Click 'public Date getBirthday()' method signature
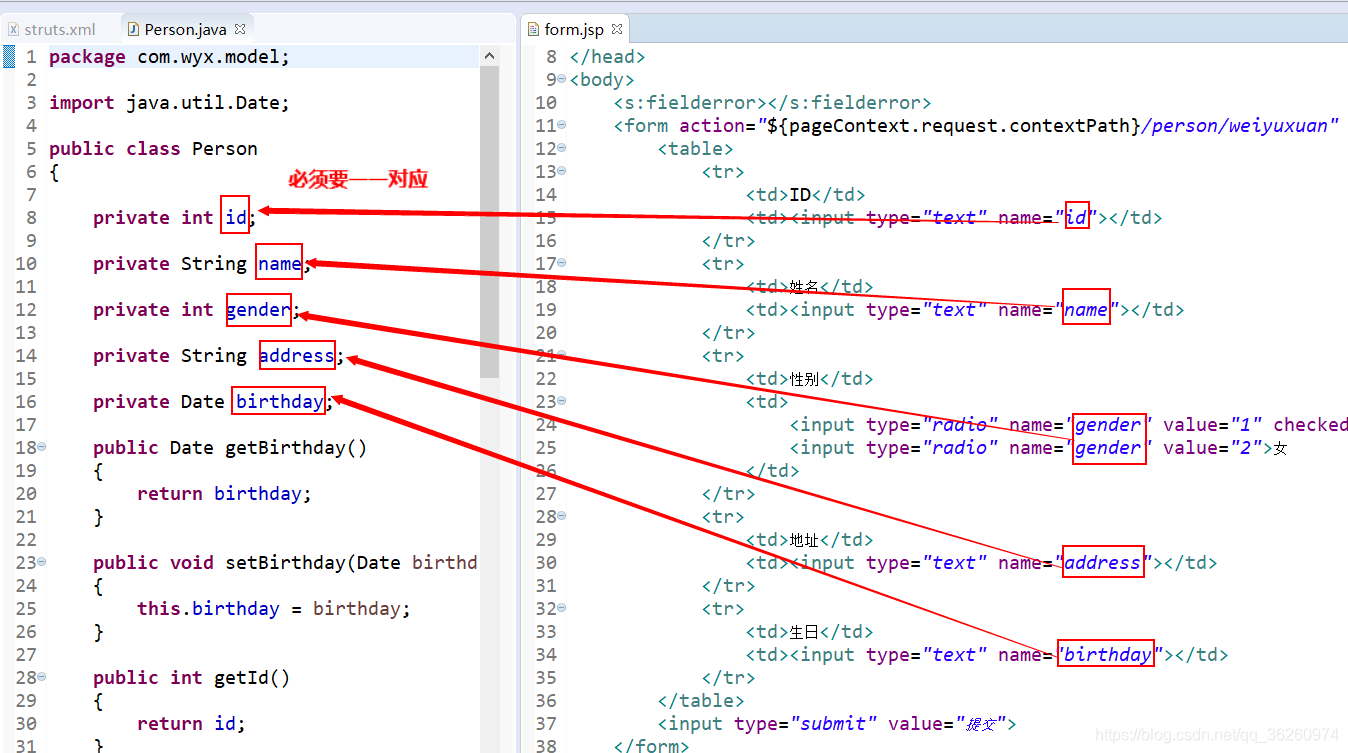This screenshot has height=753, width=1348. pyautogui.click(x=230, y=448)
